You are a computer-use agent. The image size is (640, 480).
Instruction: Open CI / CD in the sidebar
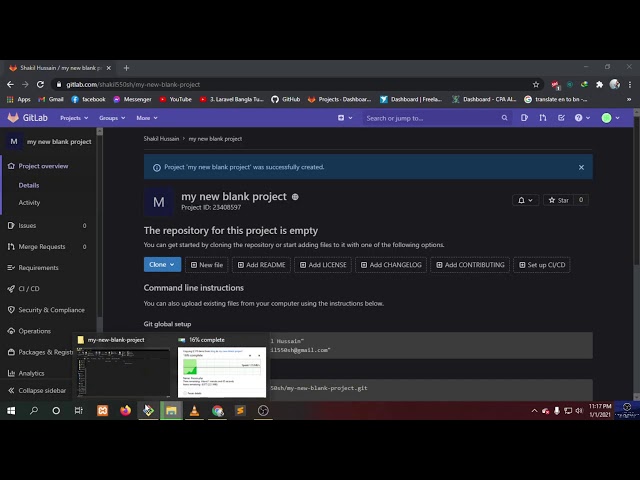pyautogui.click(x=29, y=289)
